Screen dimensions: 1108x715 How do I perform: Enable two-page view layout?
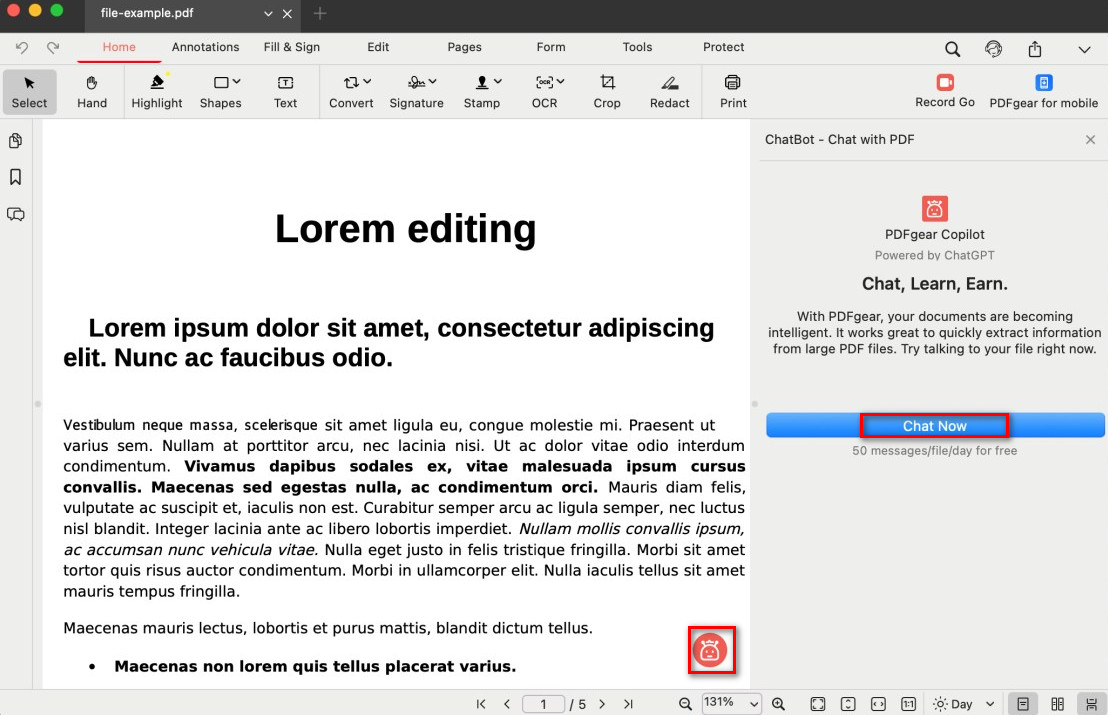pyautogui.click(x=1057, y=704)
